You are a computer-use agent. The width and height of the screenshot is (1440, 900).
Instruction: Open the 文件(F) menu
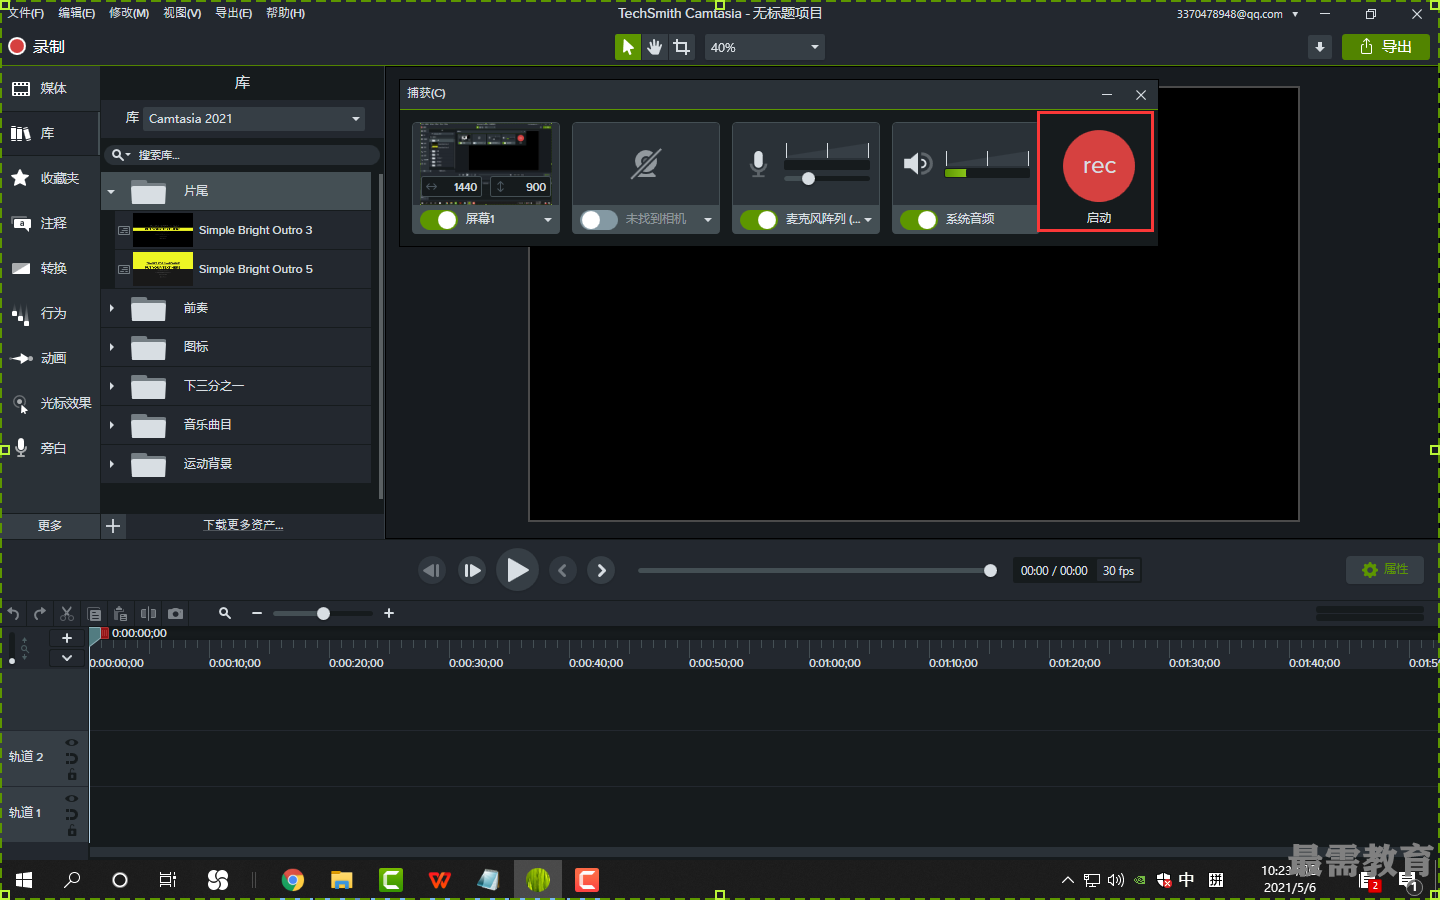tap(26, 13)
